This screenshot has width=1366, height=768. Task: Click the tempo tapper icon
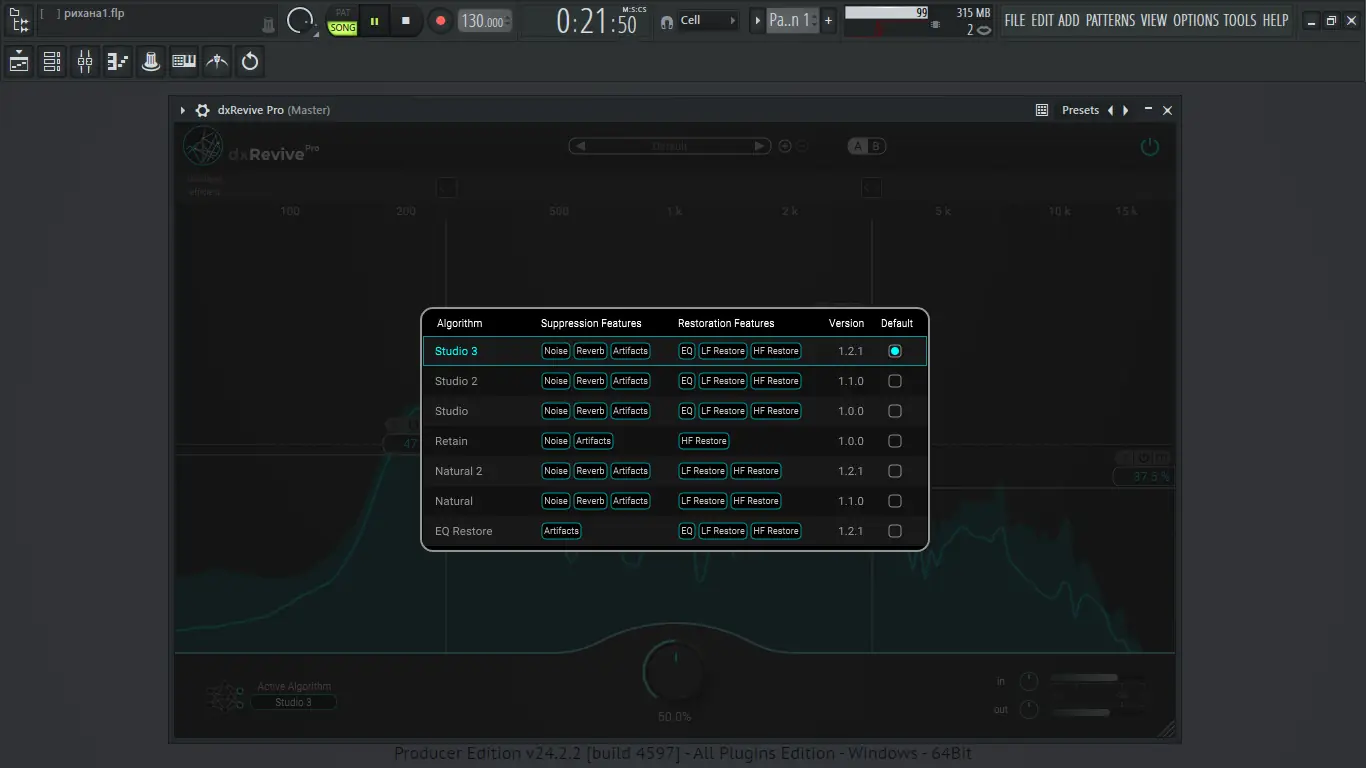pos(217,62)
